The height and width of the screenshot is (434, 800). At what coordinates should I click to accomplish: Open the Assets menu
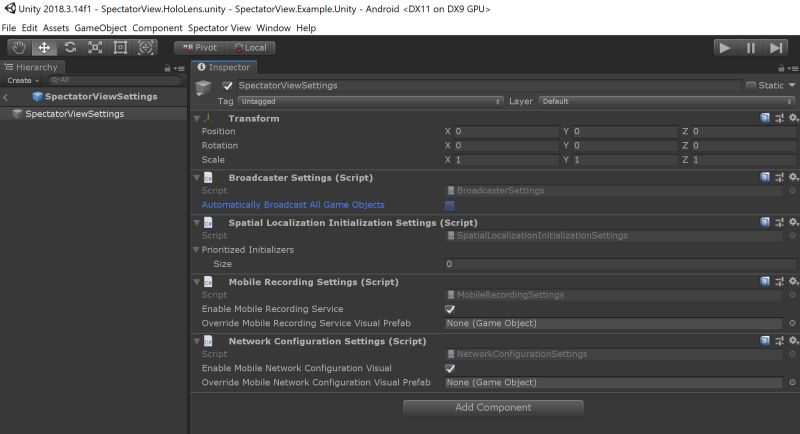point(56,28)
